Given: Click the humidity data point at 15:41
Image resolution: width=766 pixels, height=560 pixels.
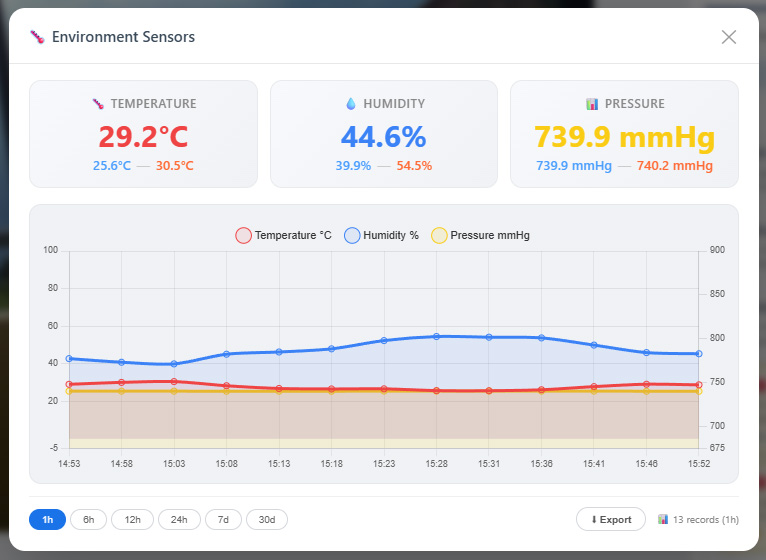Looking at the screenshot, I should coord(594,345).
